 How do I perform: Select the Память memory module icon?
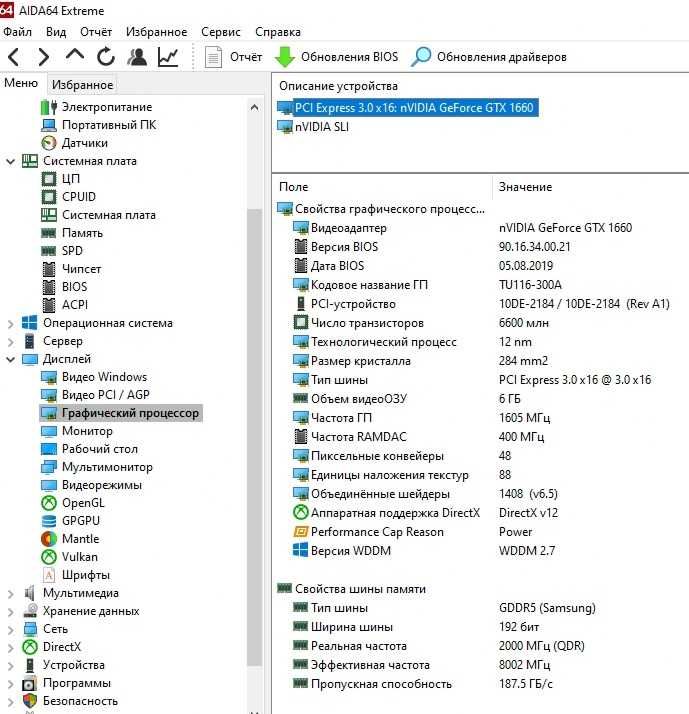tap(49, 233)
